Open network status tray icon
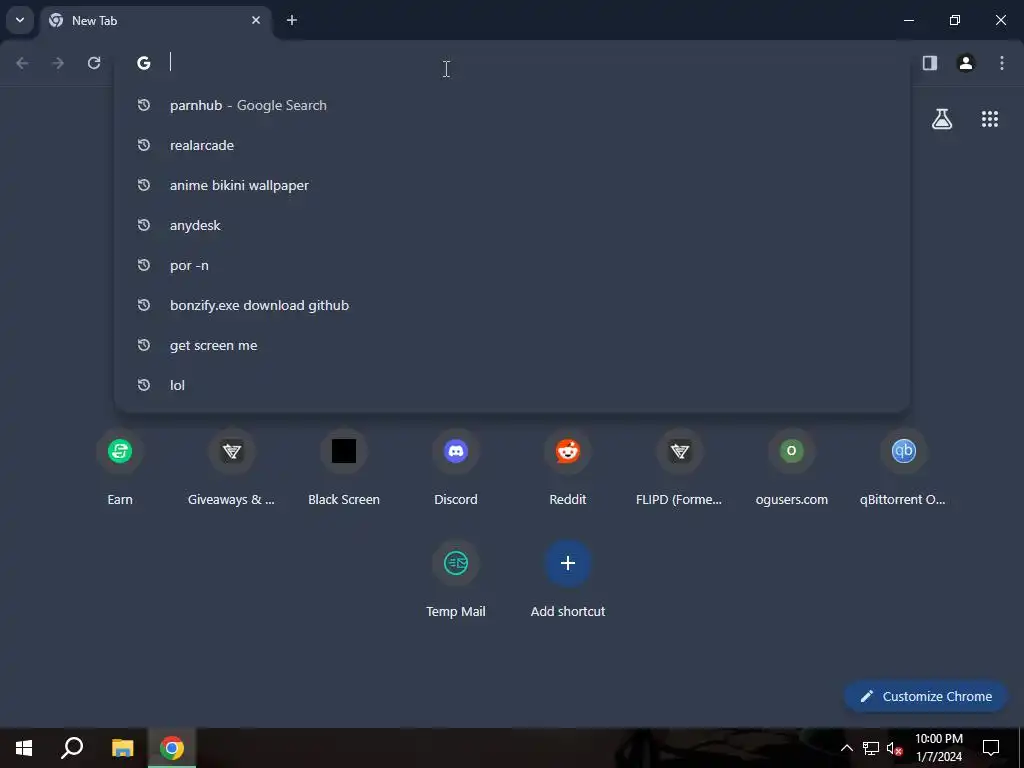This screenshot has width=1024, height=768. pyautogui.click(x=871, y=748)
